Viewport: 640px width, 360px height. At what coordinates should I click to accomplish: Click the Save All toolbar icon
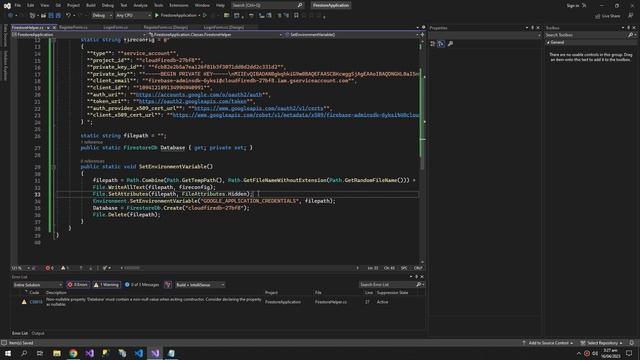tap(58, 16)
